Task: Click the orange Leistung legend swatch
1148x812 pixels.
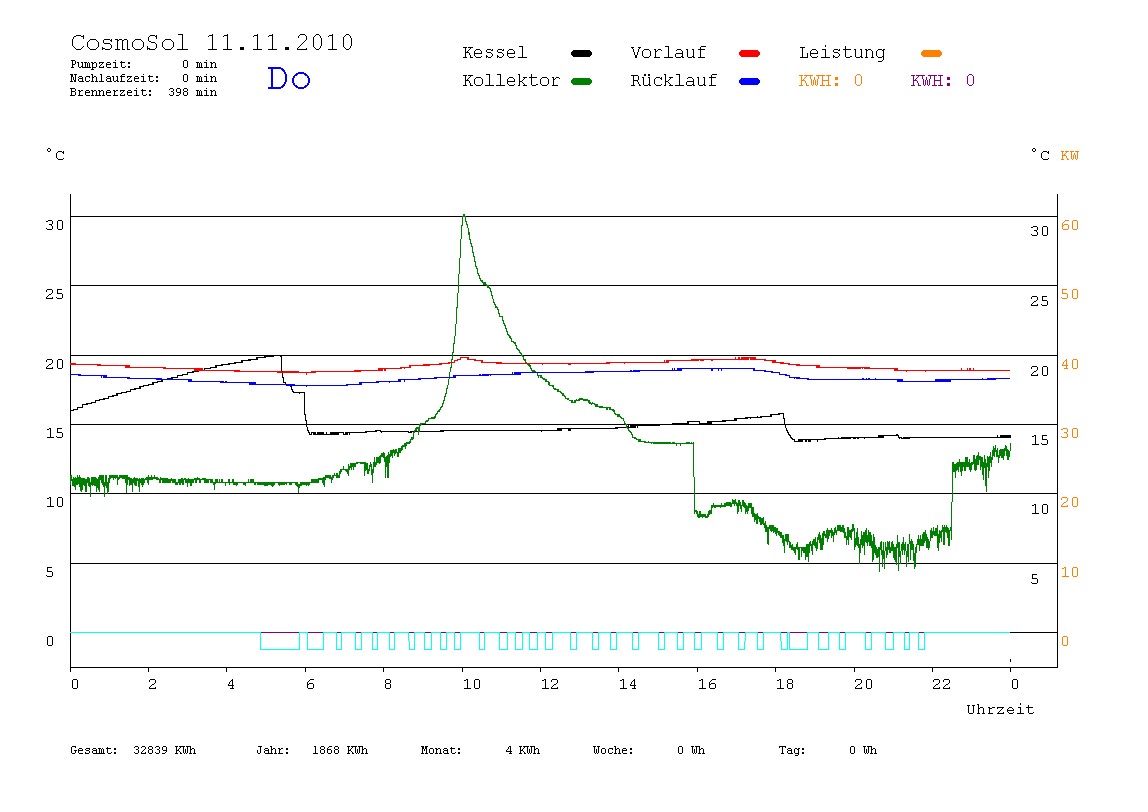Action: click(x=931, y=53)
